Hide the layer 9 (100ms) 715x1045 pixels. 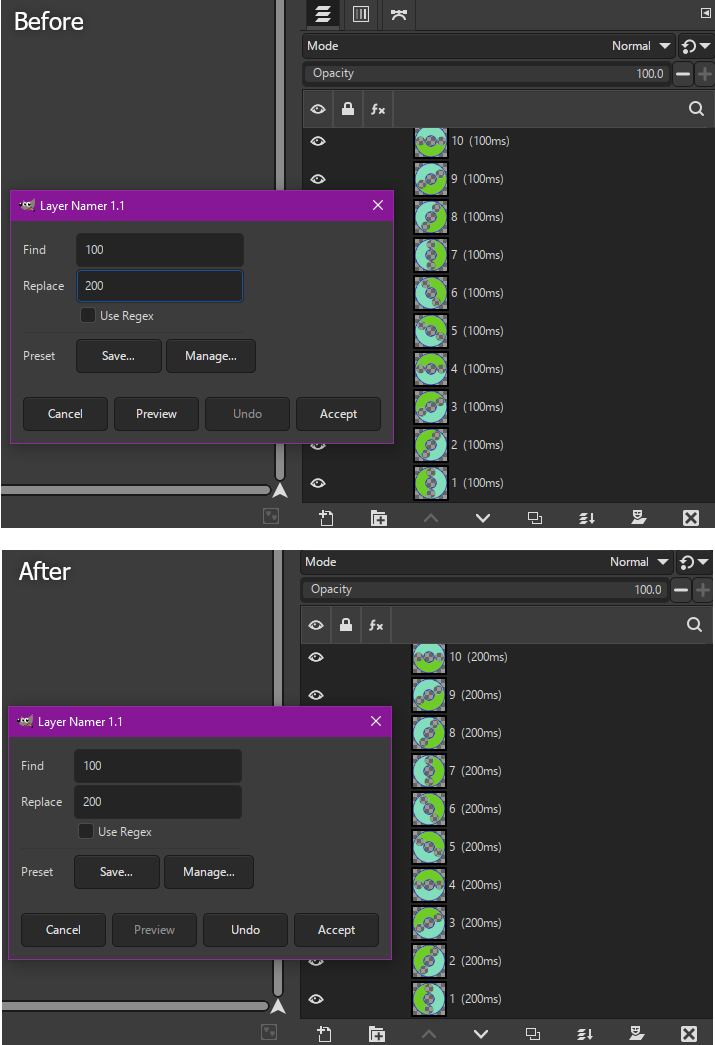tap(318, 179)
